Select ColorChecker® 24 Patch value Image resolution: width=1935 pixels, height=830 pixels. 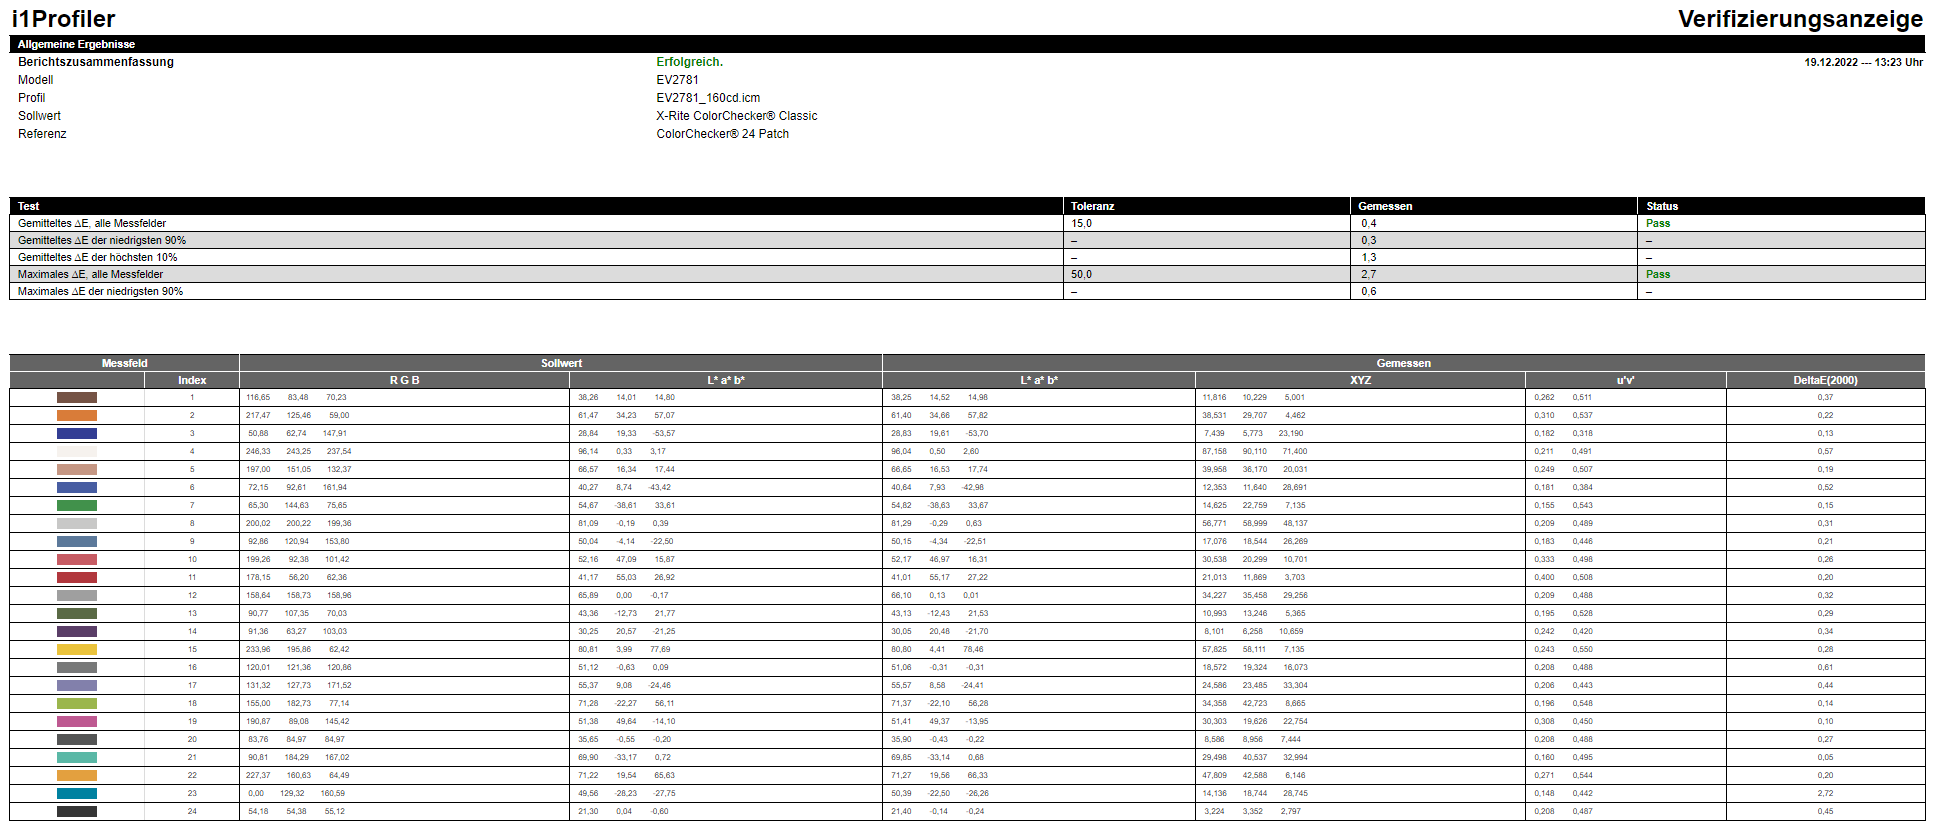point(722,134)
